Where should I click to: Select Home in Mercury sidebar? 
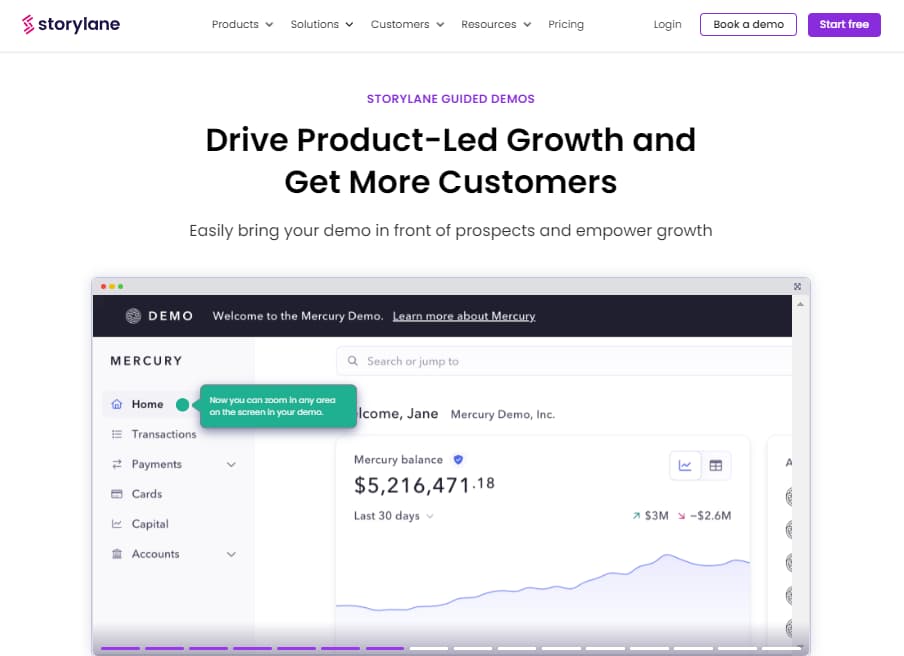147,404
